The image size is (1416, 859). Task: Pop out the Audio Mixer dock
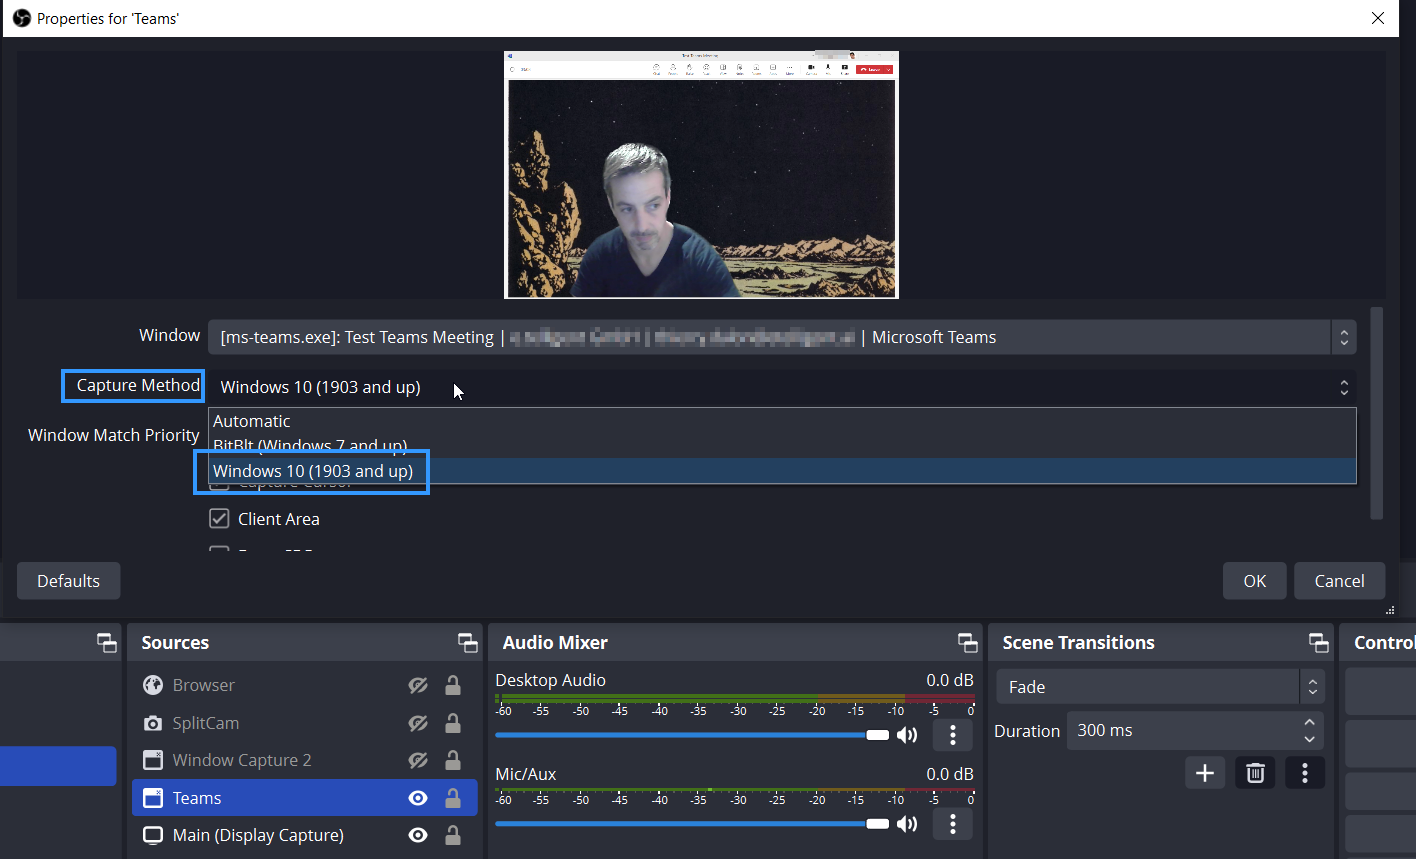967,642
